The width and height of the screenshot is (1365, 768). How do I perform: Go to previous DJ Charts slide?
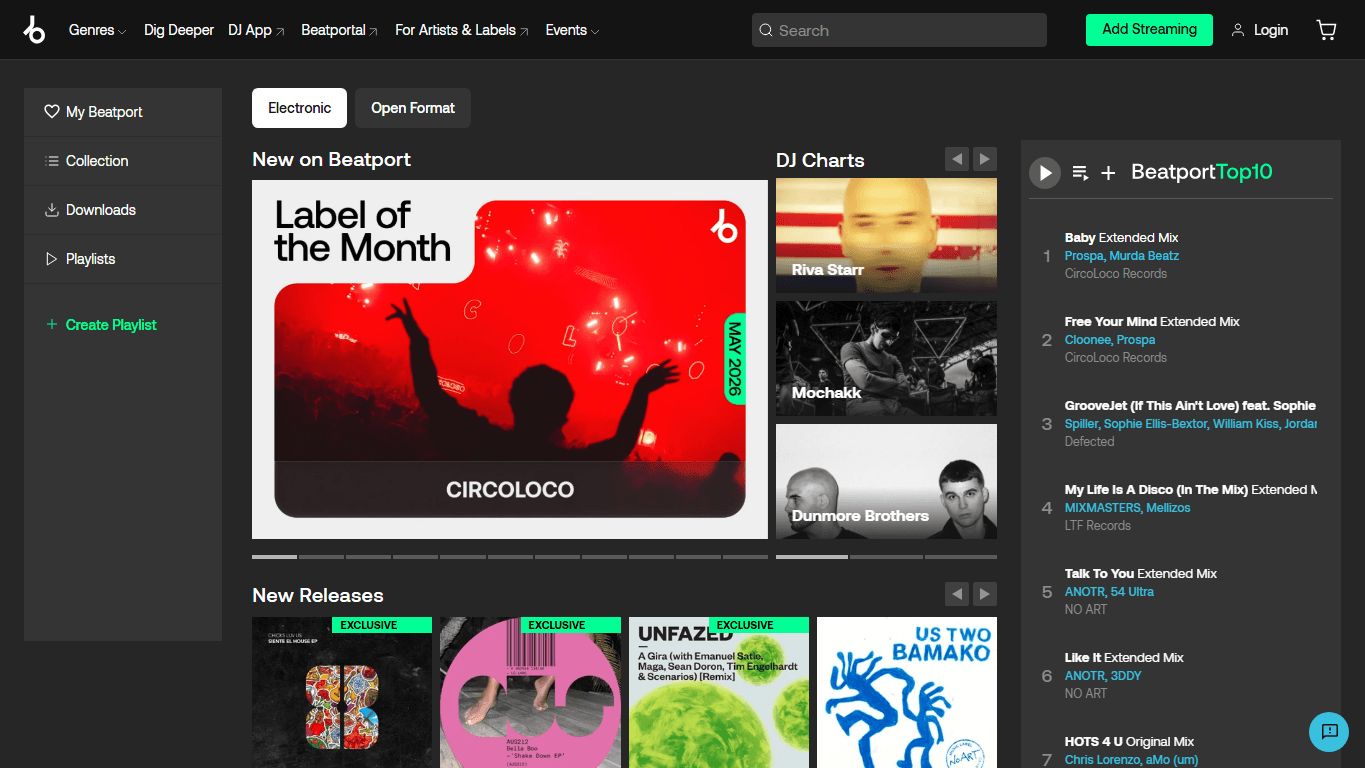click(957, 159)
